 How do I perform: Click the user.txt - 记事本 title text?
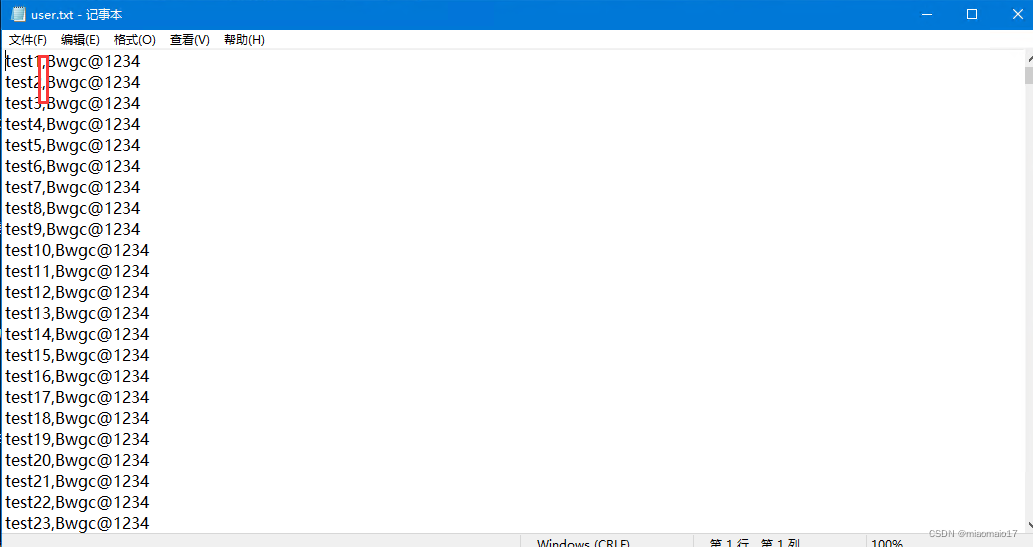[x=76, y=14]
